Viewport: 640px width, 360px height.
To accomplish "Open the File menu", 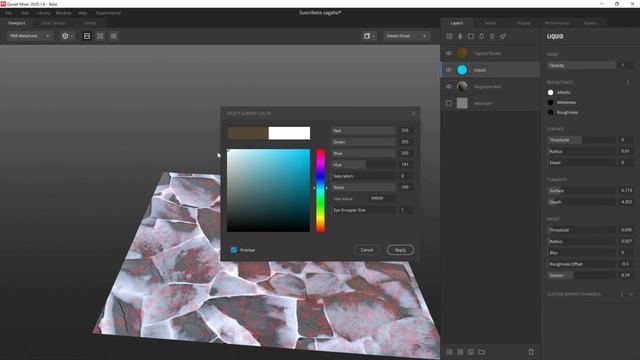I will click(x=9, y=13).
